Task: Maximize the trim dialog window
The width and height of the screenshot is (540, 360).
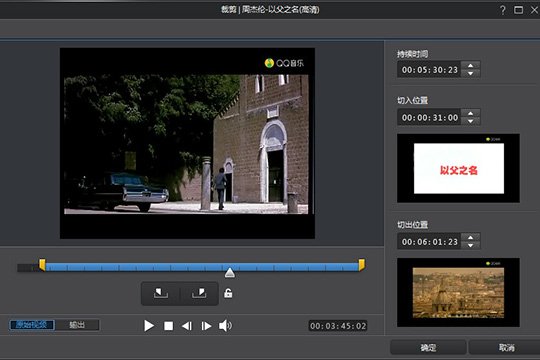Action: [518, 10]
